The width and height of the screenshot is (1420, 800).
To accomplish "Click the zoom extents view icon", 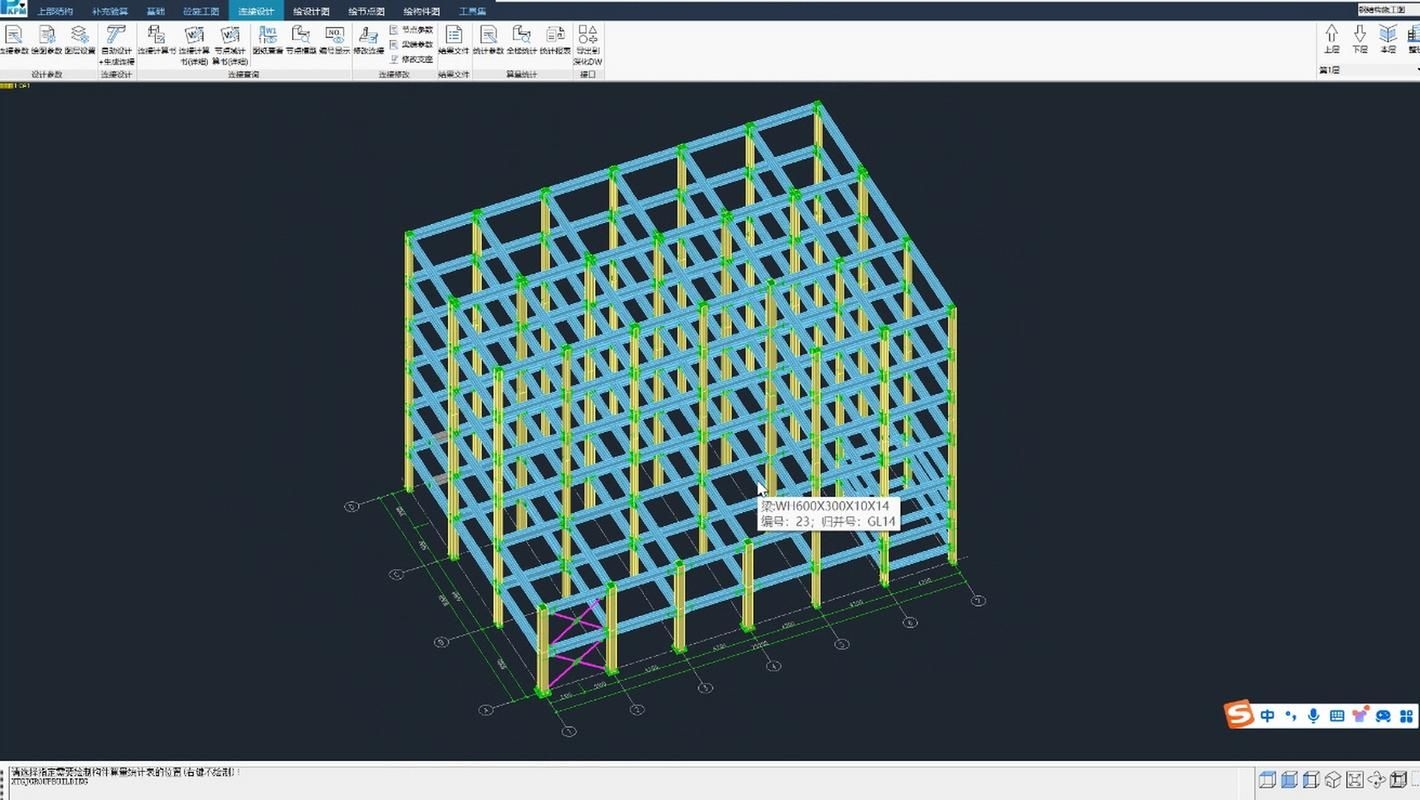I will (x=1354, y=780).
